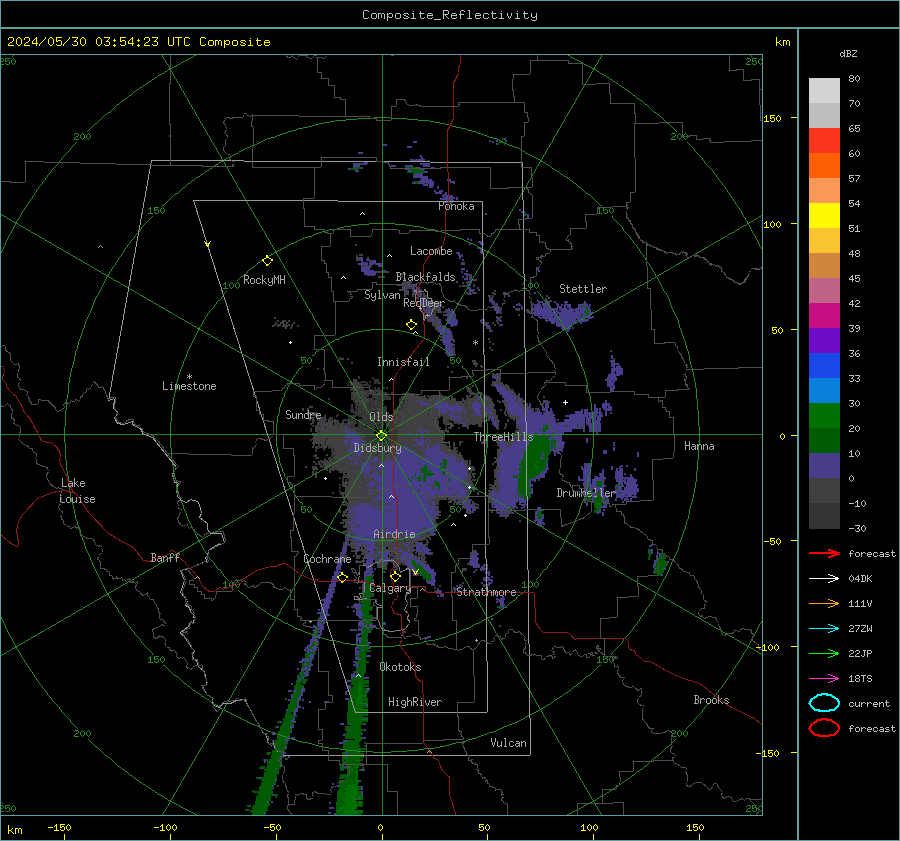Click the white plus marker east of ThreeHills
Screen dimensions: 900x841
pos(565,402)
